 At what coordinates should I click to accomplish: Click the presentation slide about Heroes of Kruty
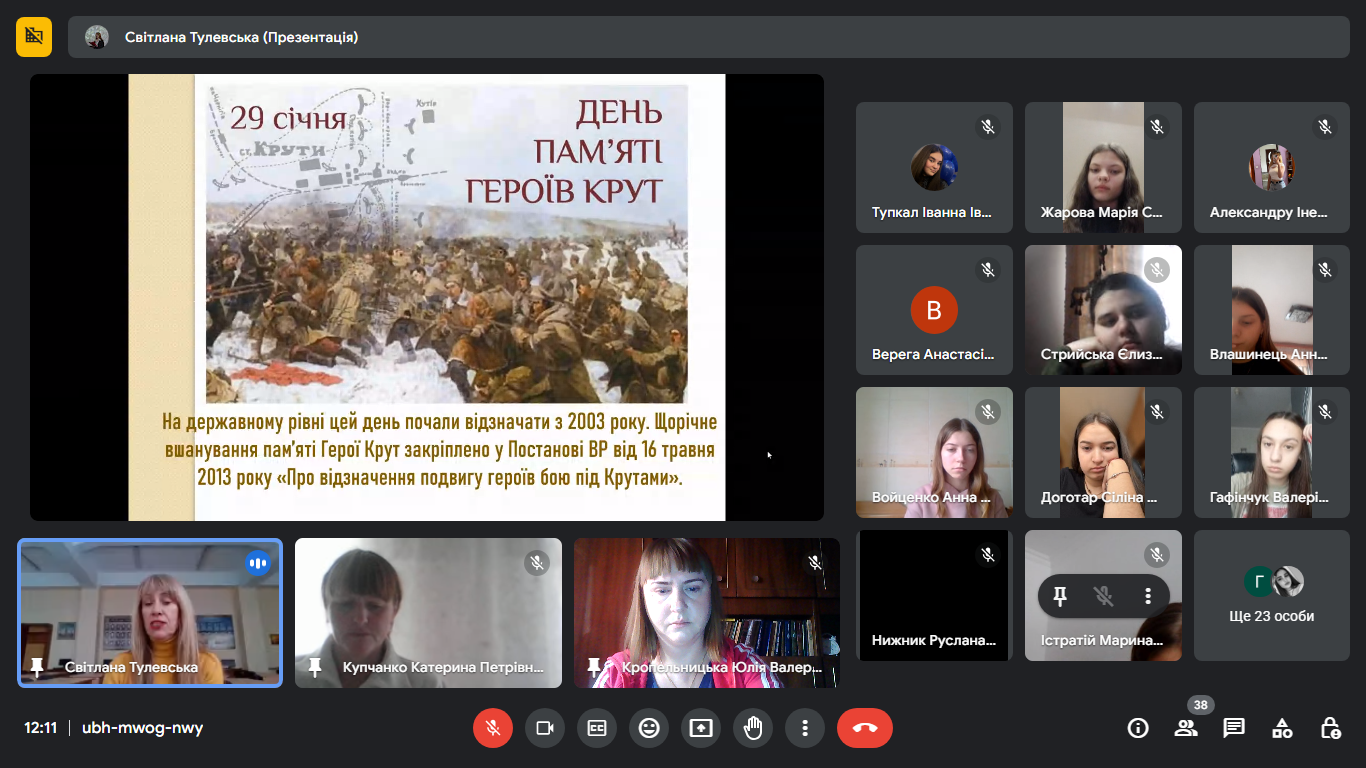[x=427, y=297]
